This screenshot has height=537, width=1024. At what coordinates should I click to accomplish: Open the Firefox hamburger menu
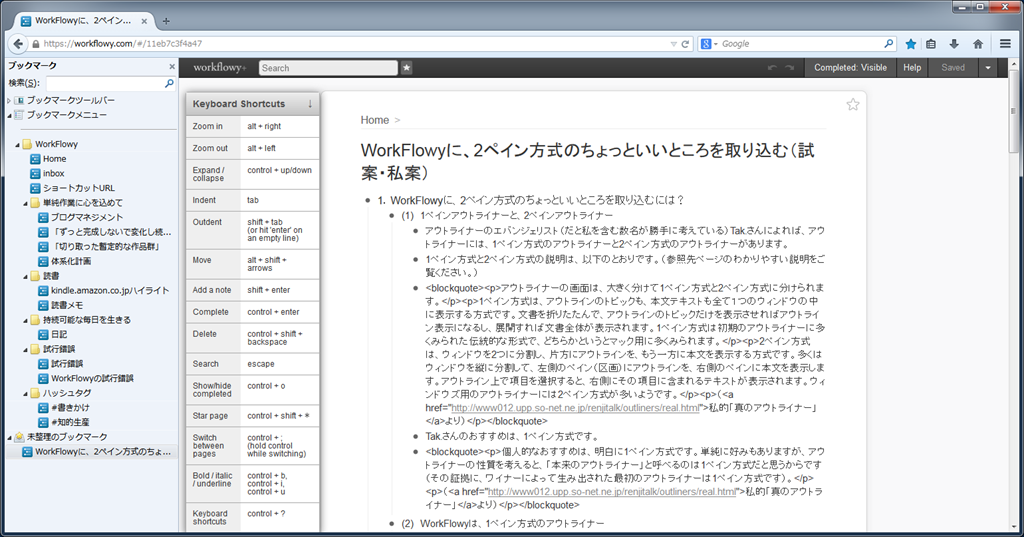pos(1005,44)
